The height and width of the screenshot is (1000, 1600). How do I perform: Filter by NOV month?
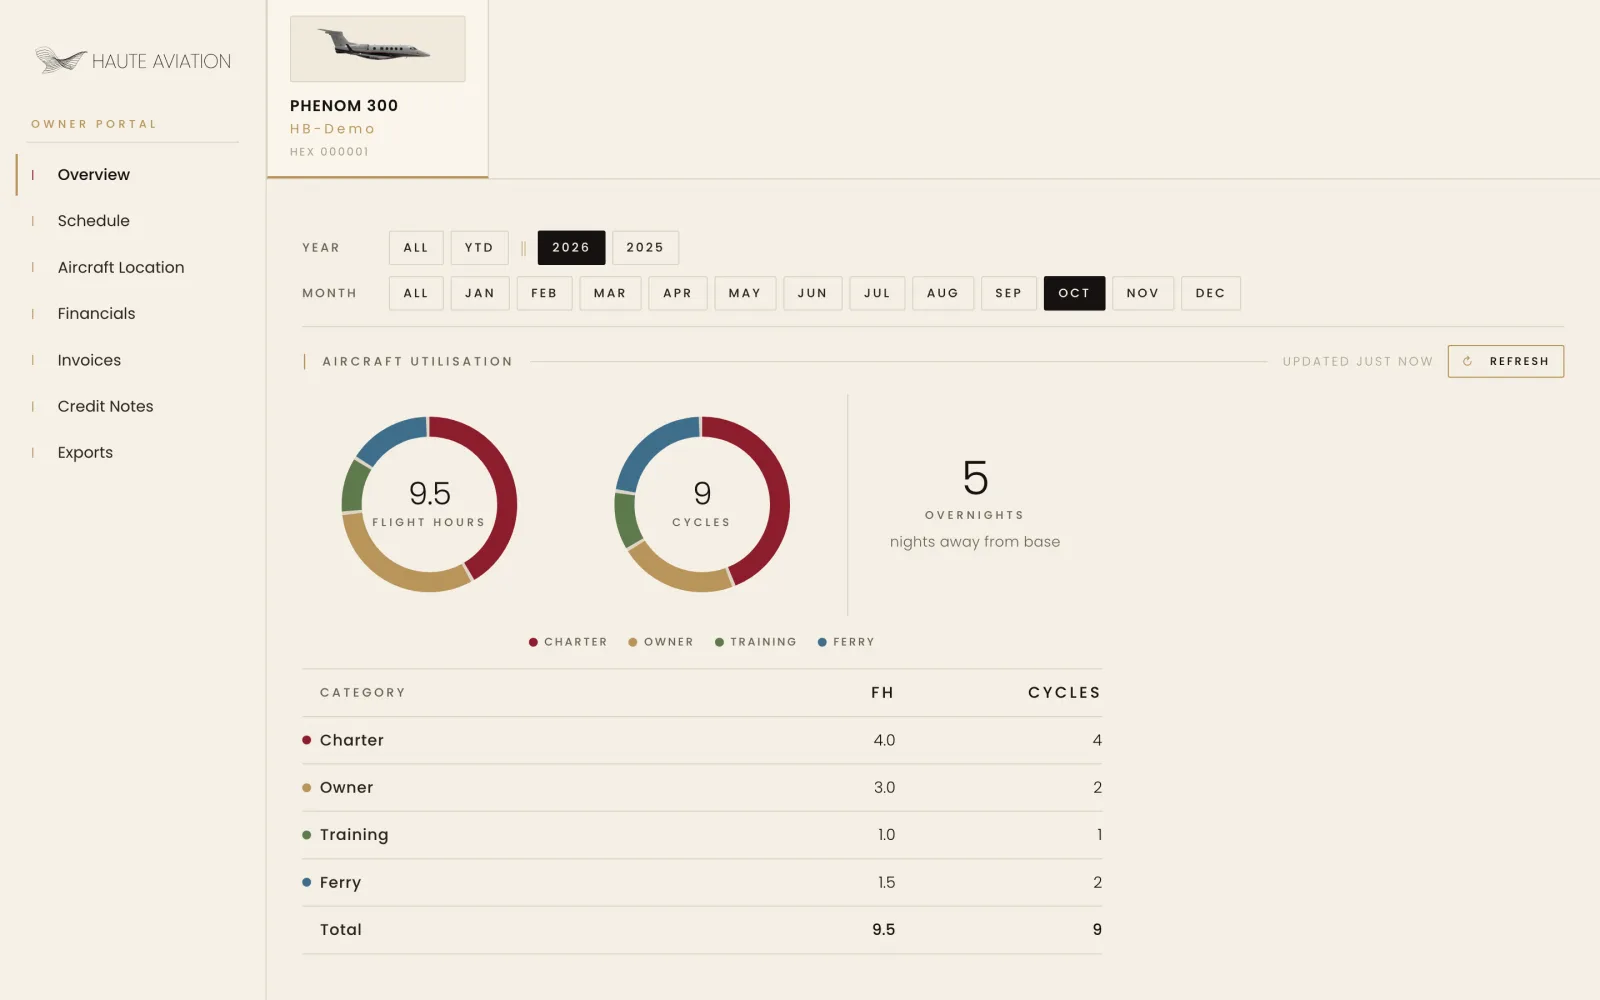click(x=1143, y=293)
